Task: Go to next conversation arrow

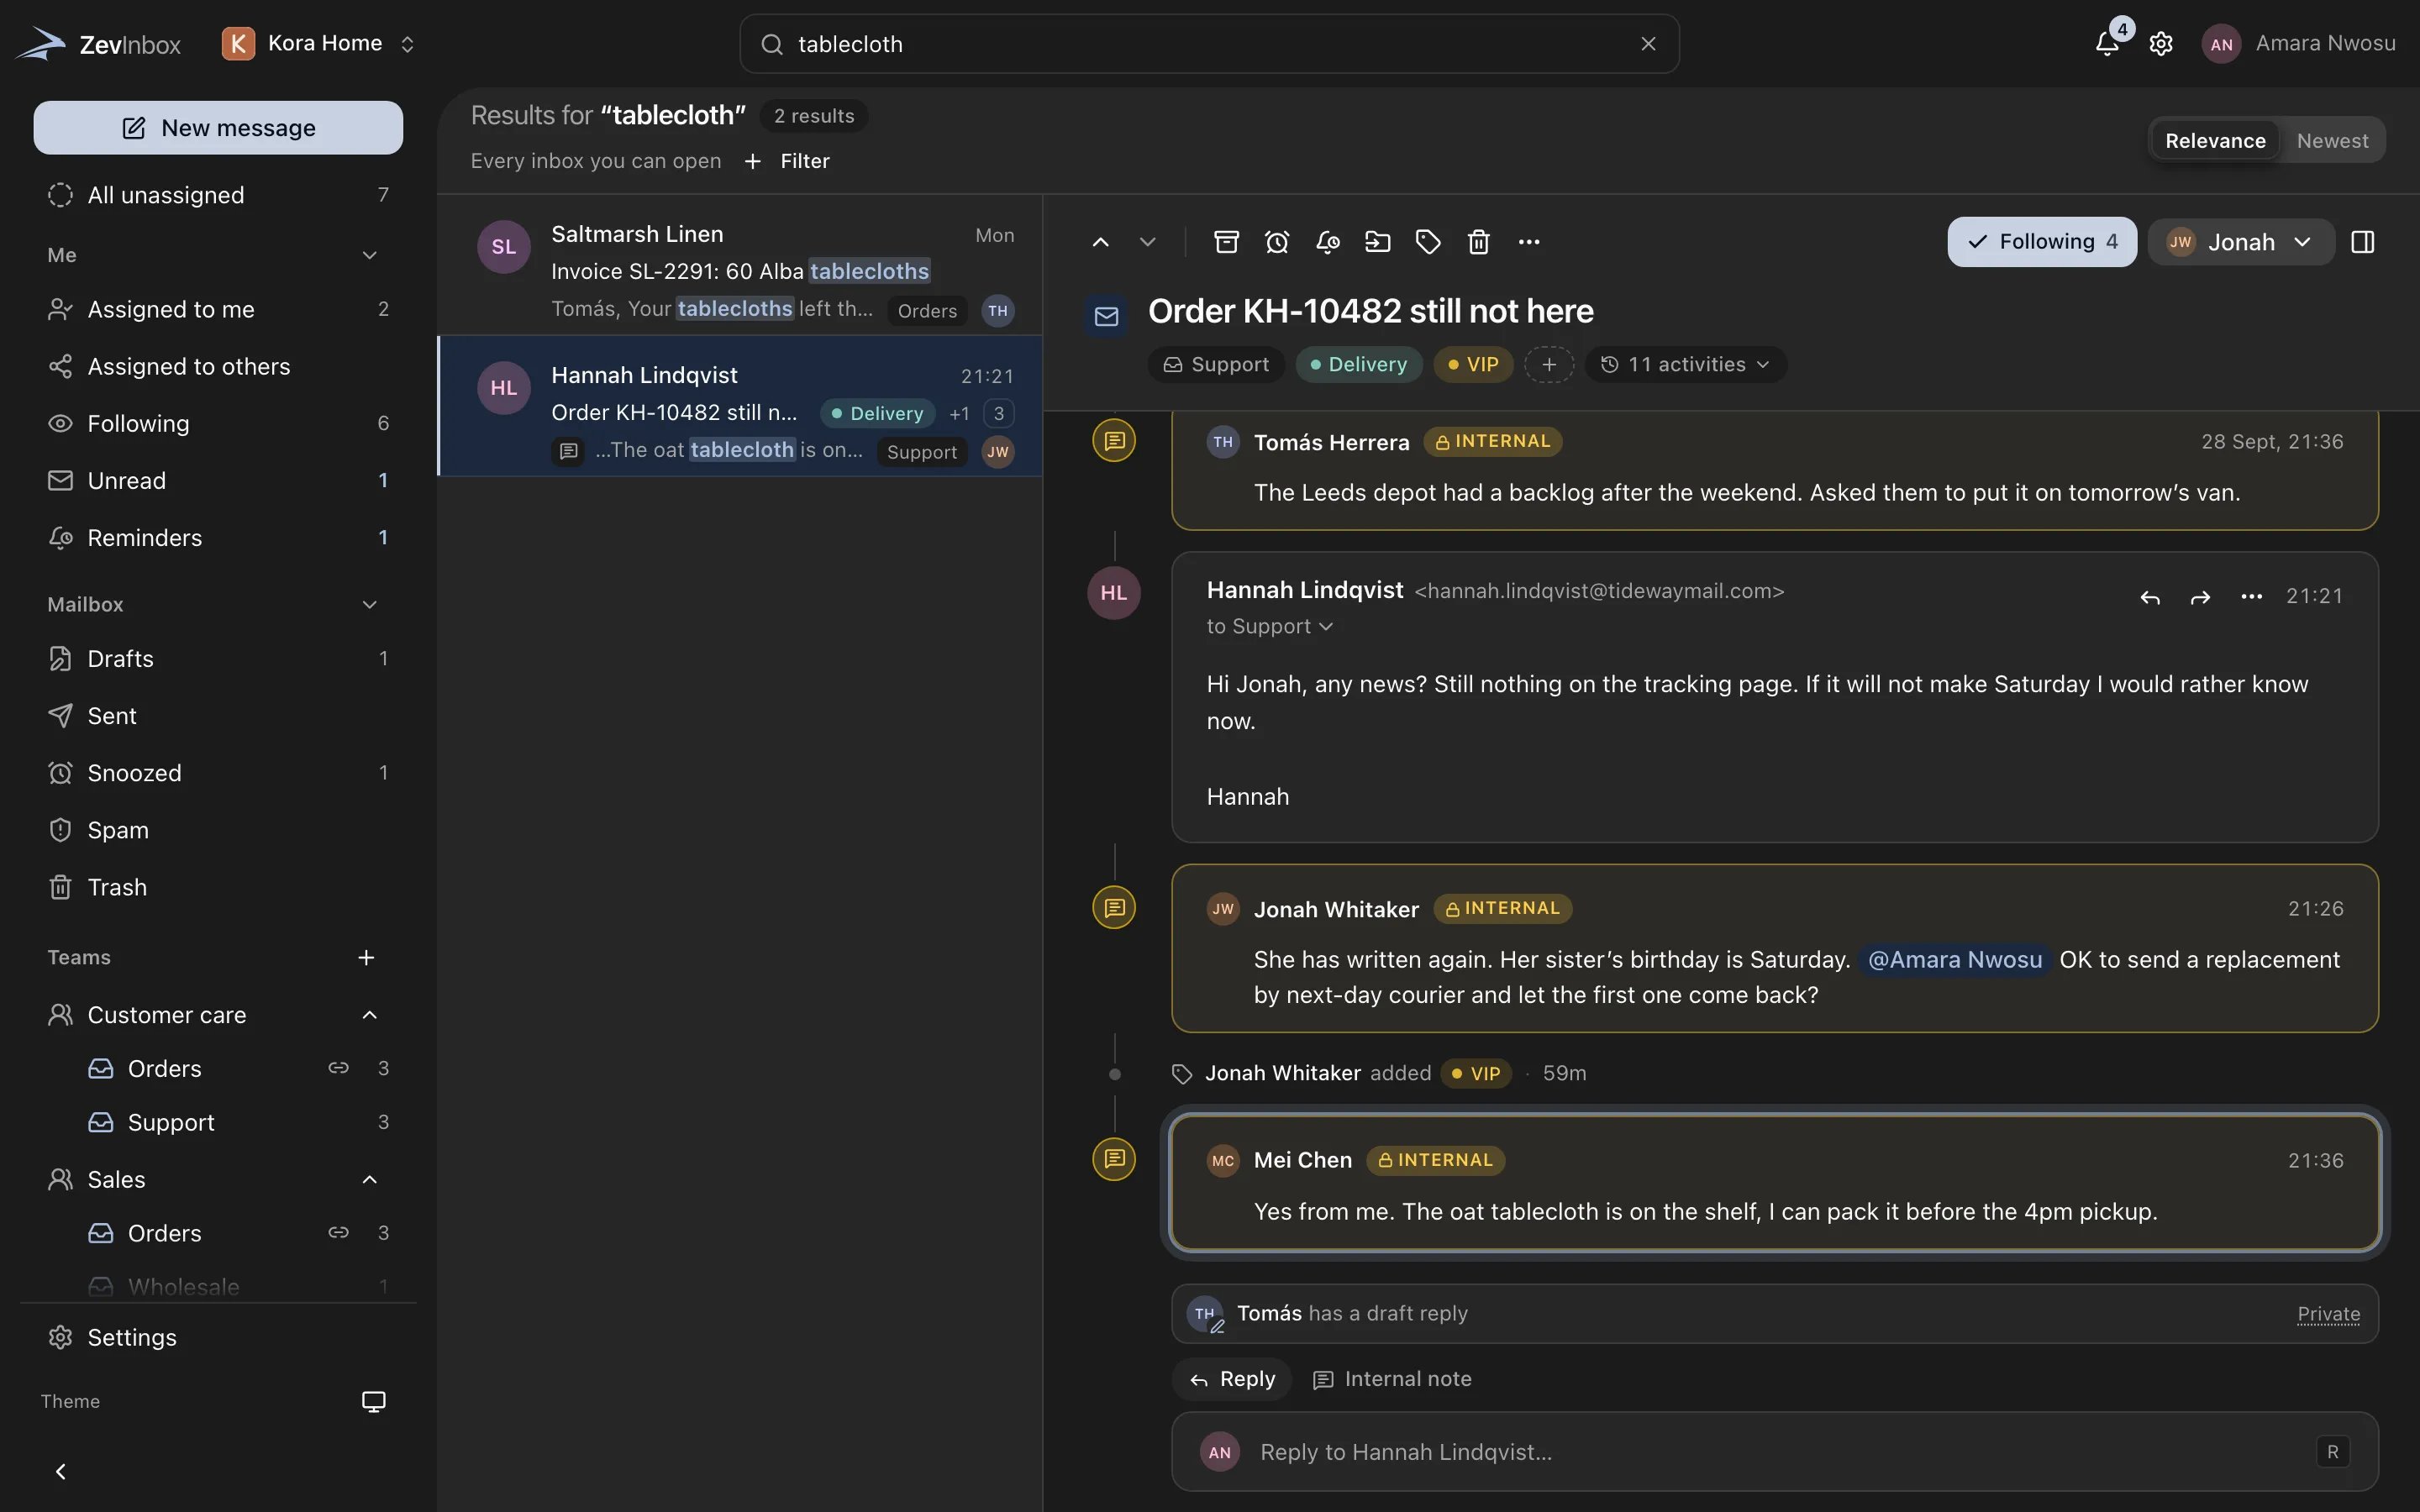Action: point(1147,242)
